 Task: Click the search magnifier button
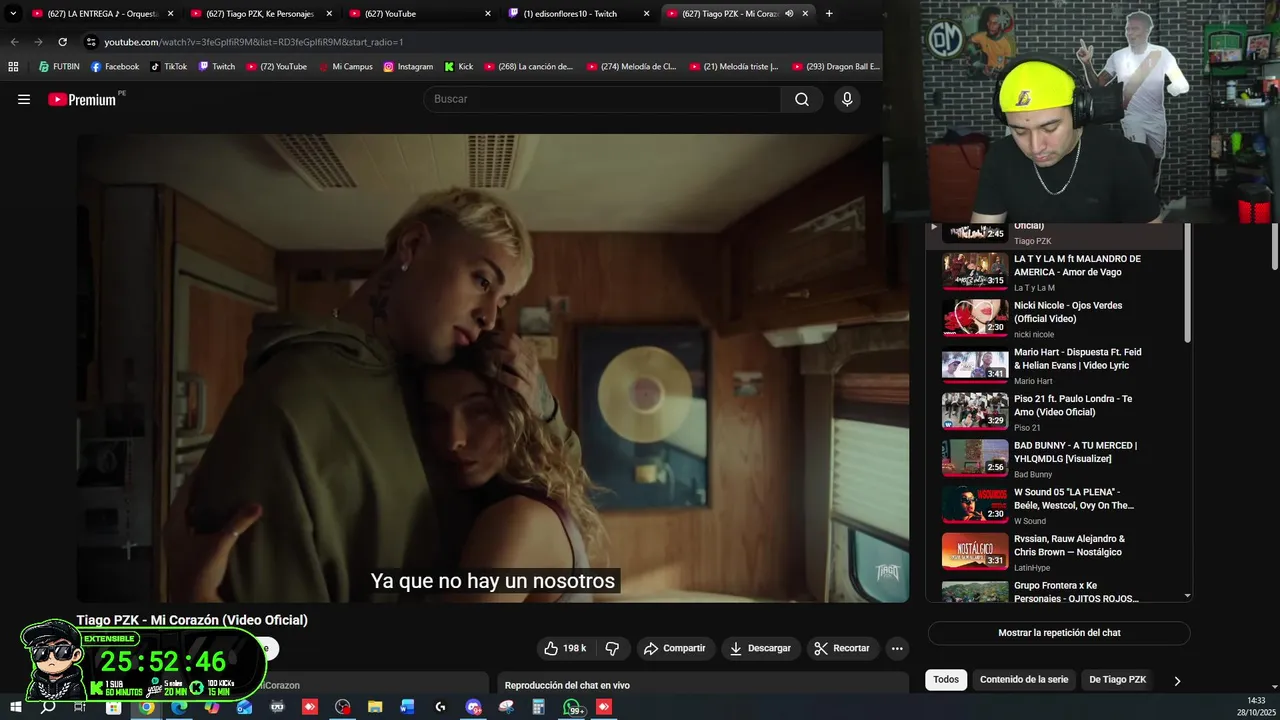click(802, 99)
